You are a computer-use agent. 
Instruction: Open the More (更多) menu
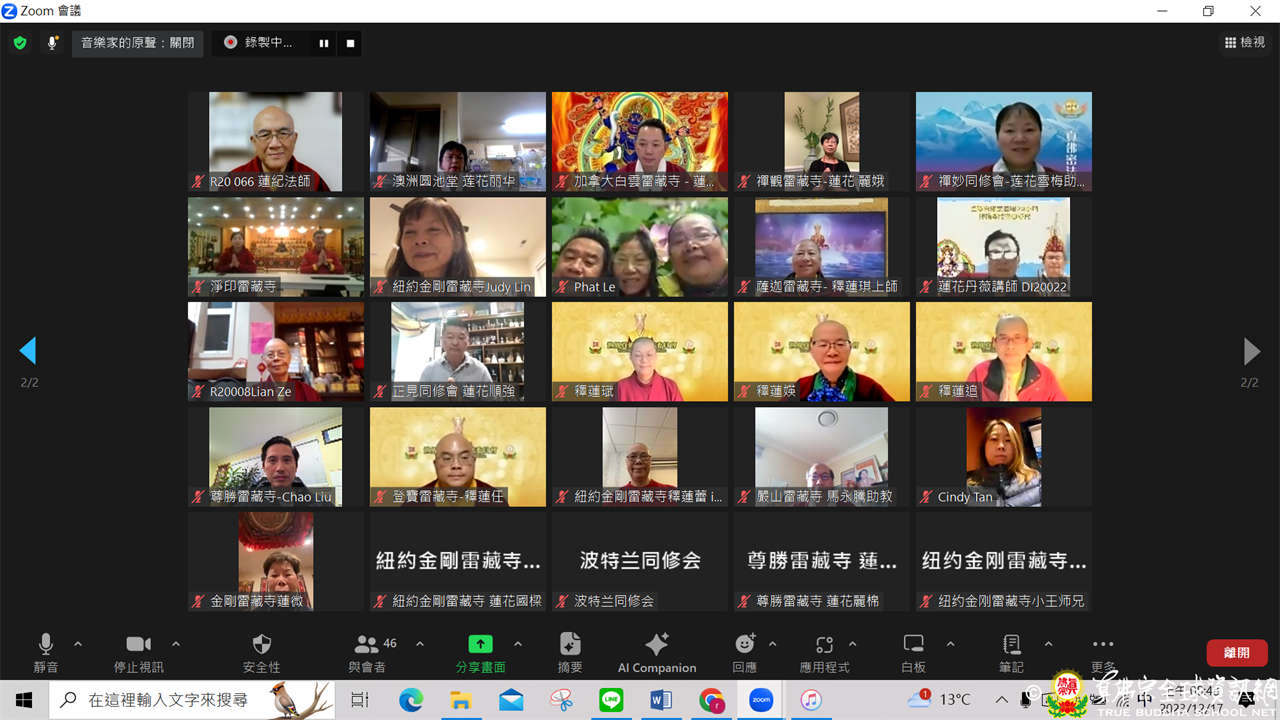tap(1103, 650)
